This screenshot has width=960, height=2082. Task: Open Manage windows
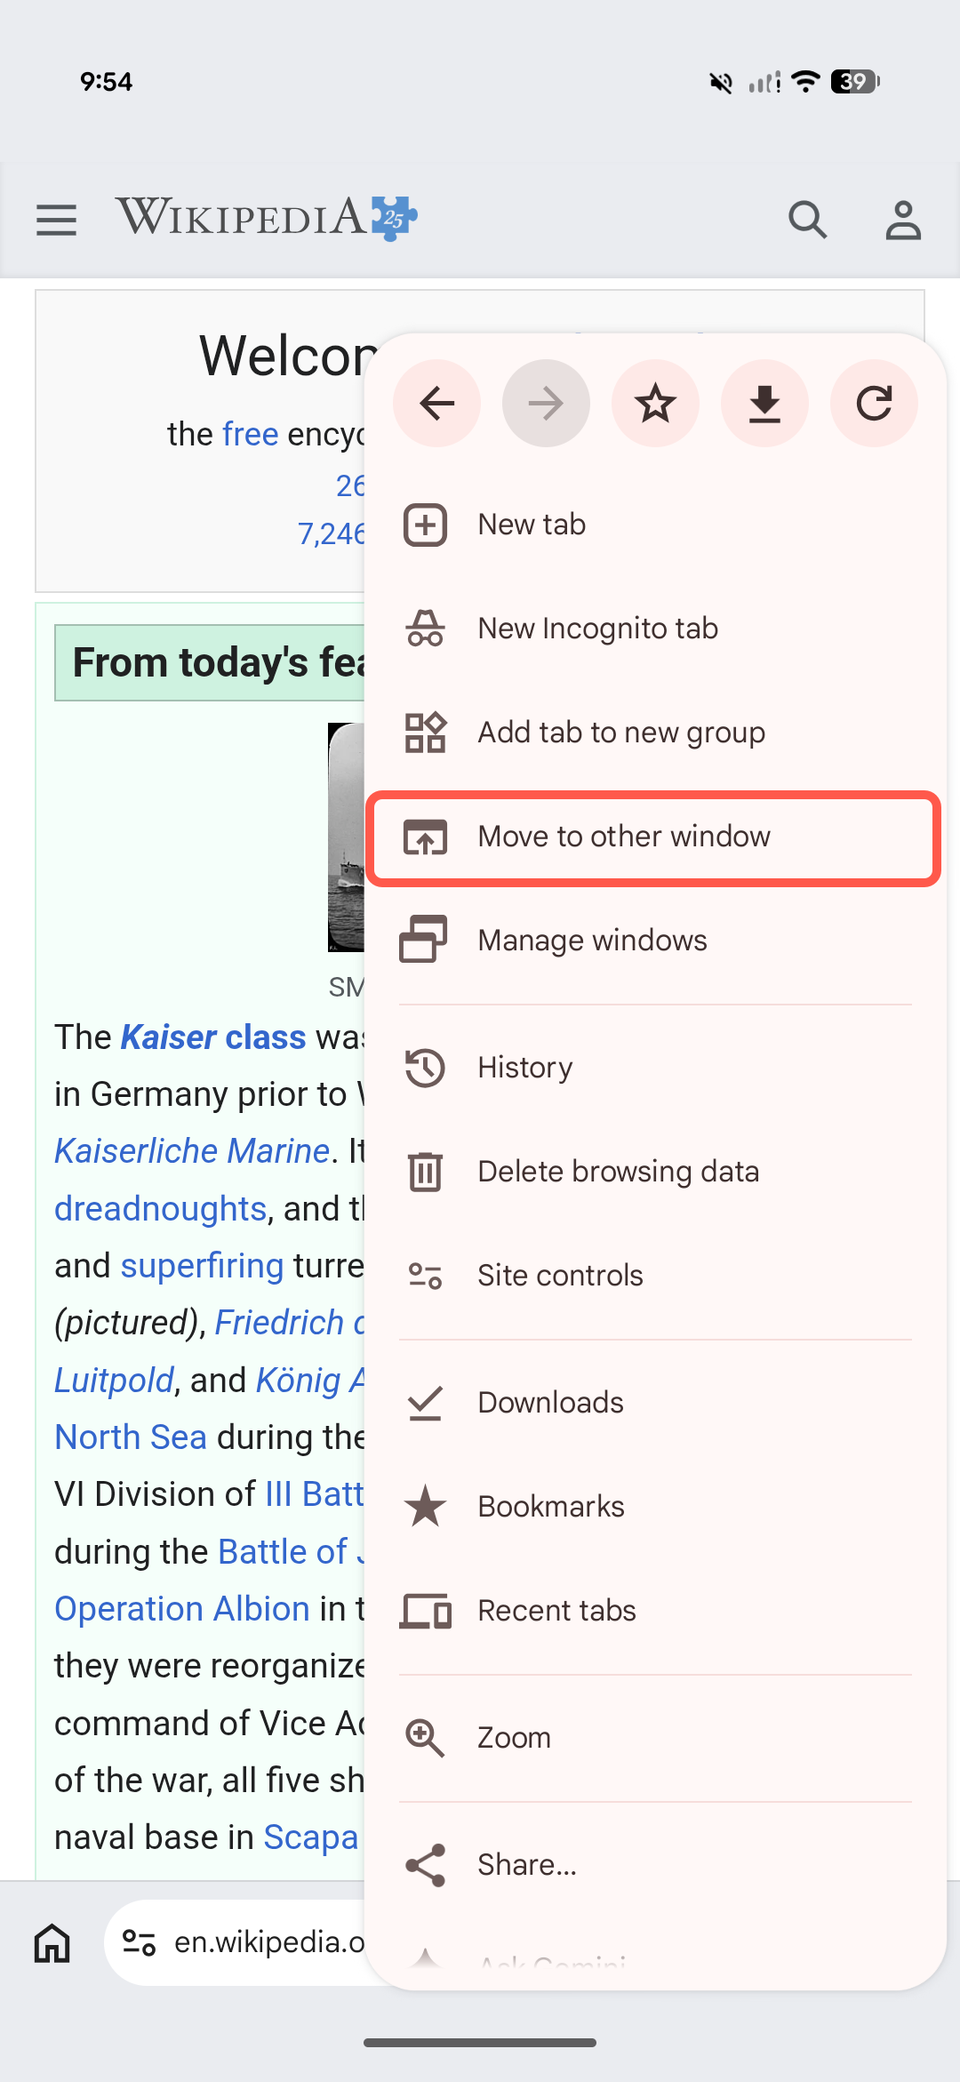(655, 940)
